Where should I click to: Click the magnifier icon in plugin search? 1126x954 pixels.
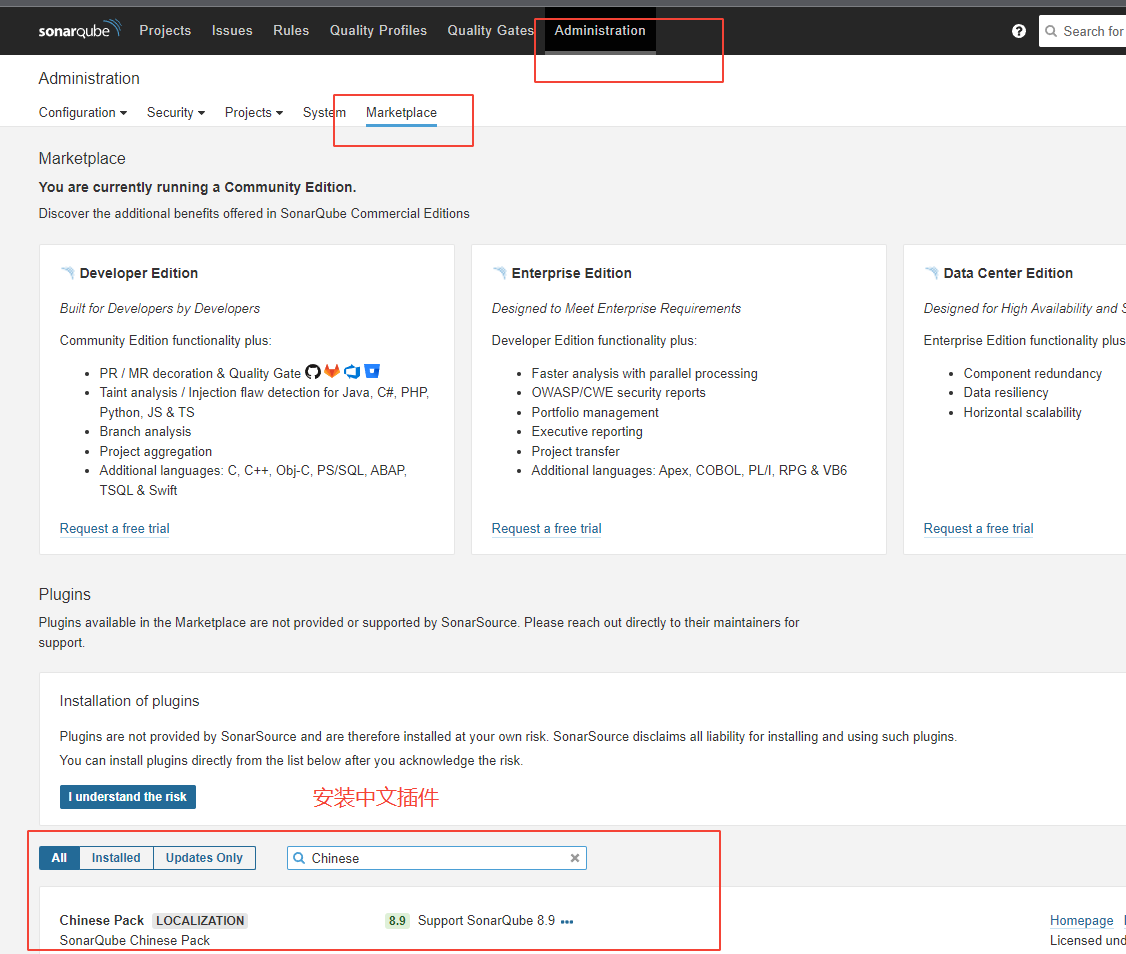click(299, 858)
